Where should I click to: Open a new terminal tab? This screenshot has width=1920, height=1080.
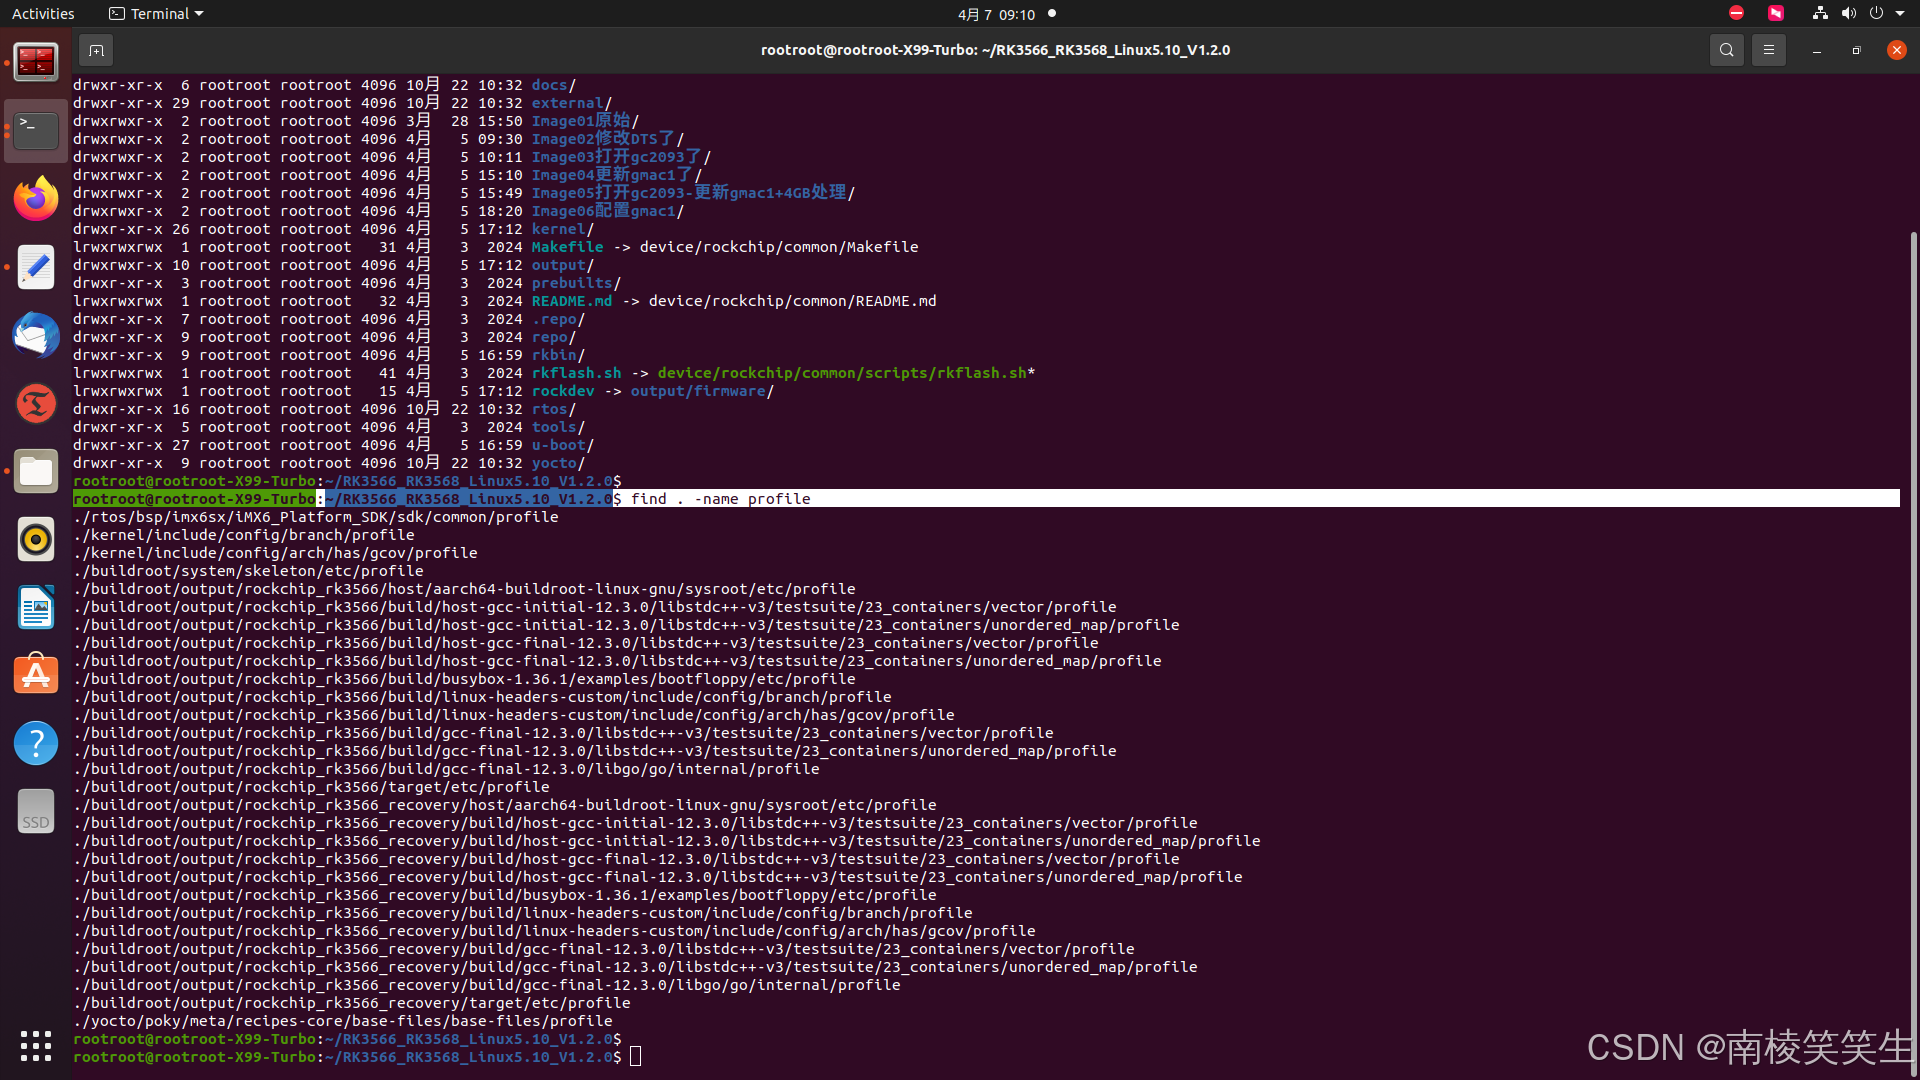click(x=96, y=50)
